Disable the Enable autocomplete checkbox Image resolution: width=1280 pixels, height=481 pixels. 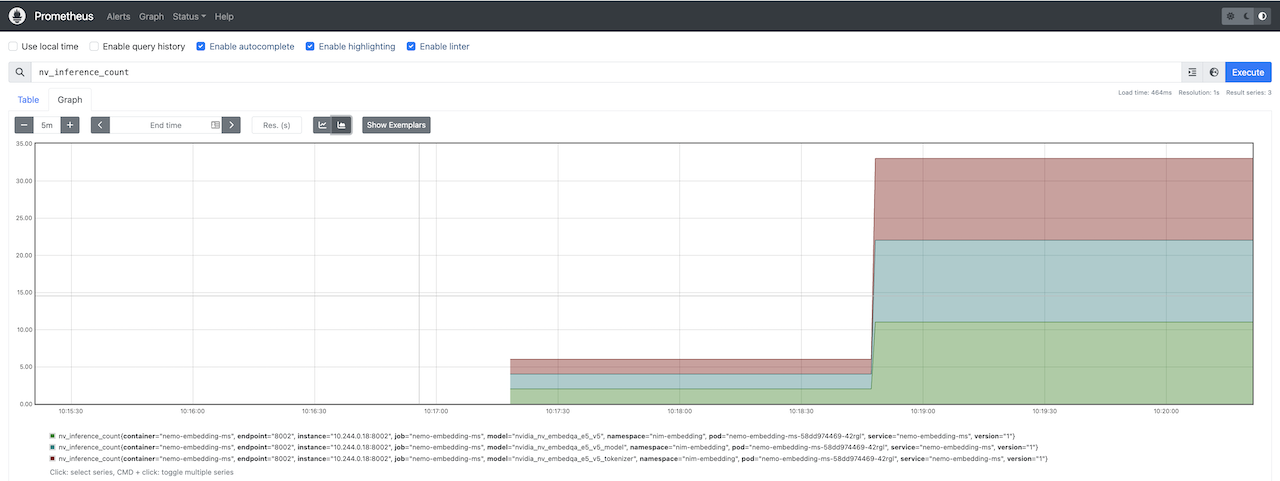pos(201,47)
